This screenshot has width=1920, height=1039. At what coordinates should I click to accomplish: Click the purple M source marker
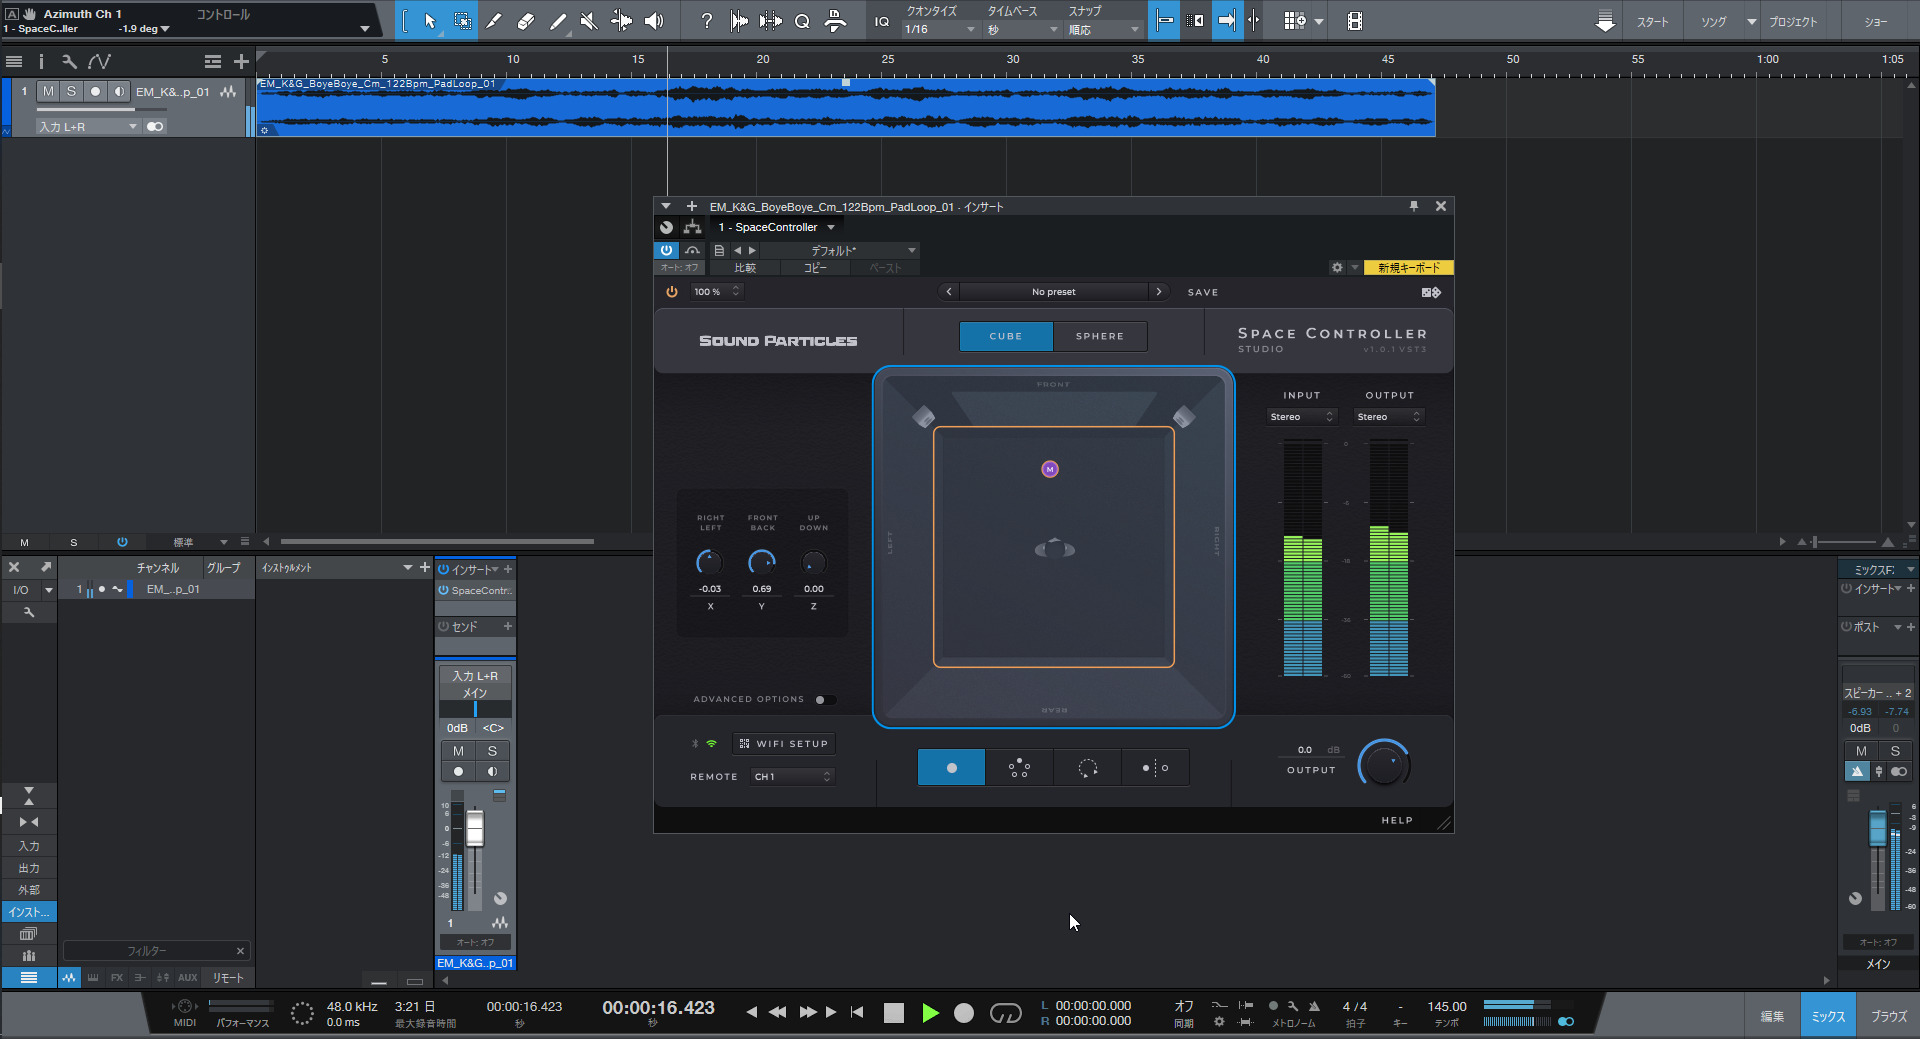[x=1050, y=469]
